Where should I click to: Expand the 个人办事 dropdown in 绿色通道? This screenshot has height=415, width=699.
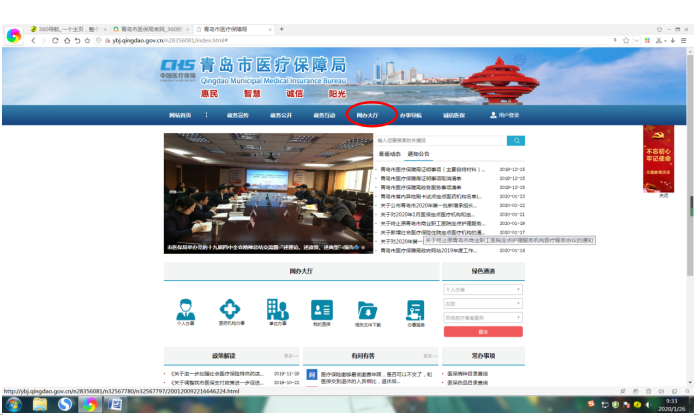[x=481, y=290]
